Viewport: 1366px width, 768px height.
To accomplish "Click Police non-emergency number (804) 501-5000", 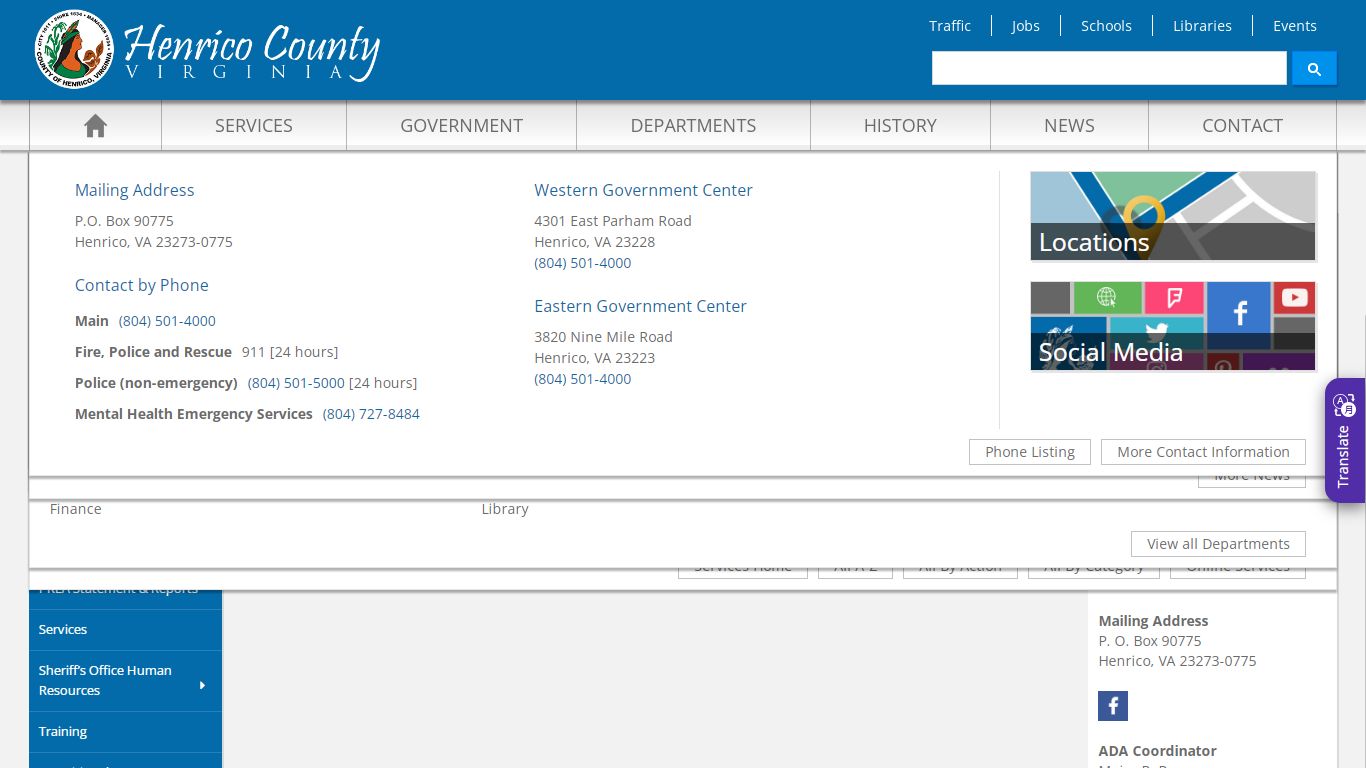I will point(296,383).
